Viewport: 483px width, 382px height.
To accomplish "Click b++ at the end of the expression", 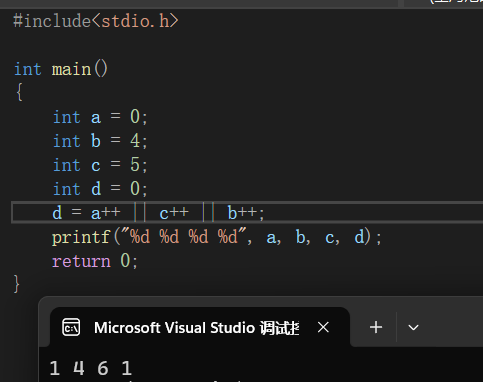I will 242,213.
